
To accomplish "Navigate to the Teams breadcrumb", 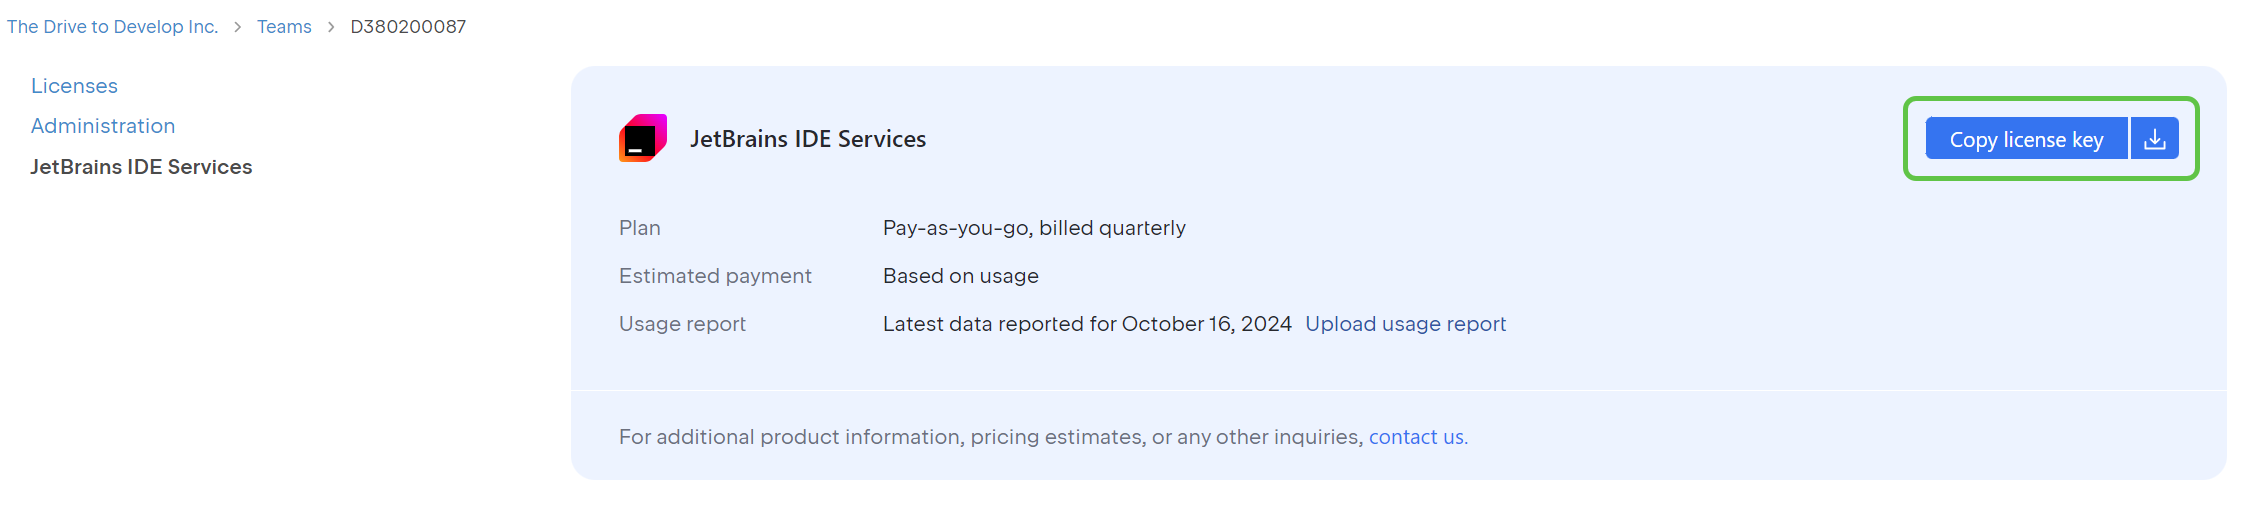I will click(x=284, y=27).
